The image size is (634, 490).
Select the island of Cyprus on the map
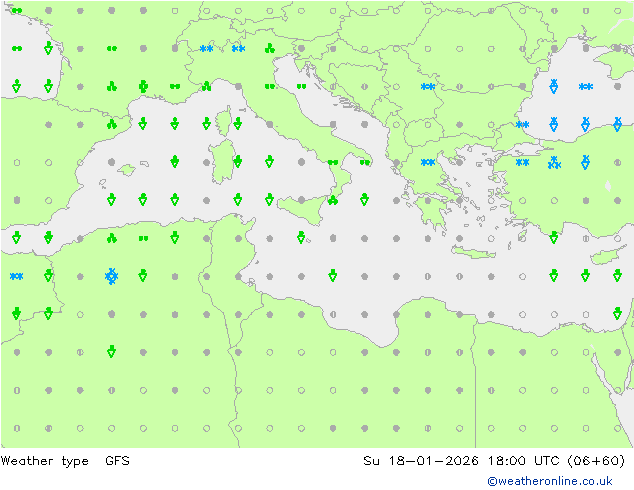pos(605,256)
